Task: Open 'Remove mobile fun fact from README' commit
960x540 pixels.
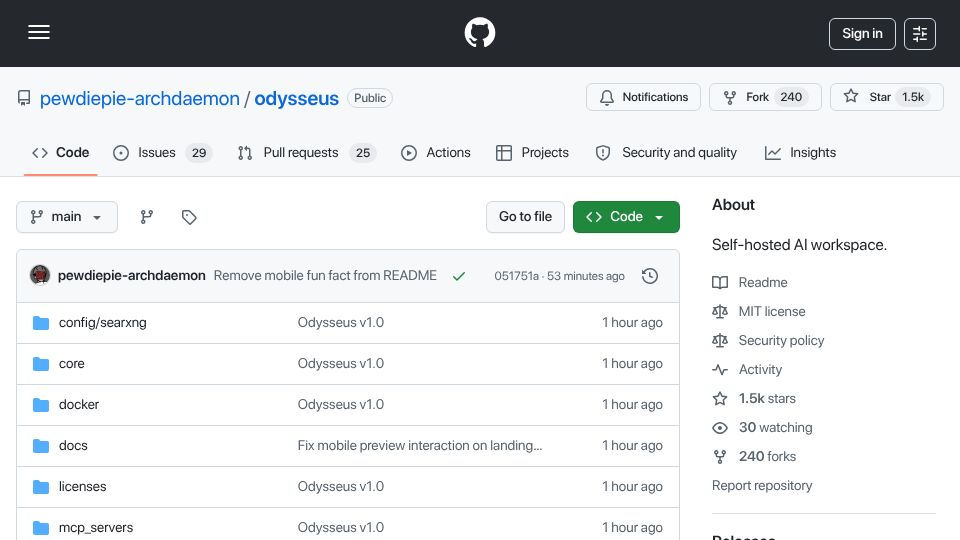Action: (325, 276)
